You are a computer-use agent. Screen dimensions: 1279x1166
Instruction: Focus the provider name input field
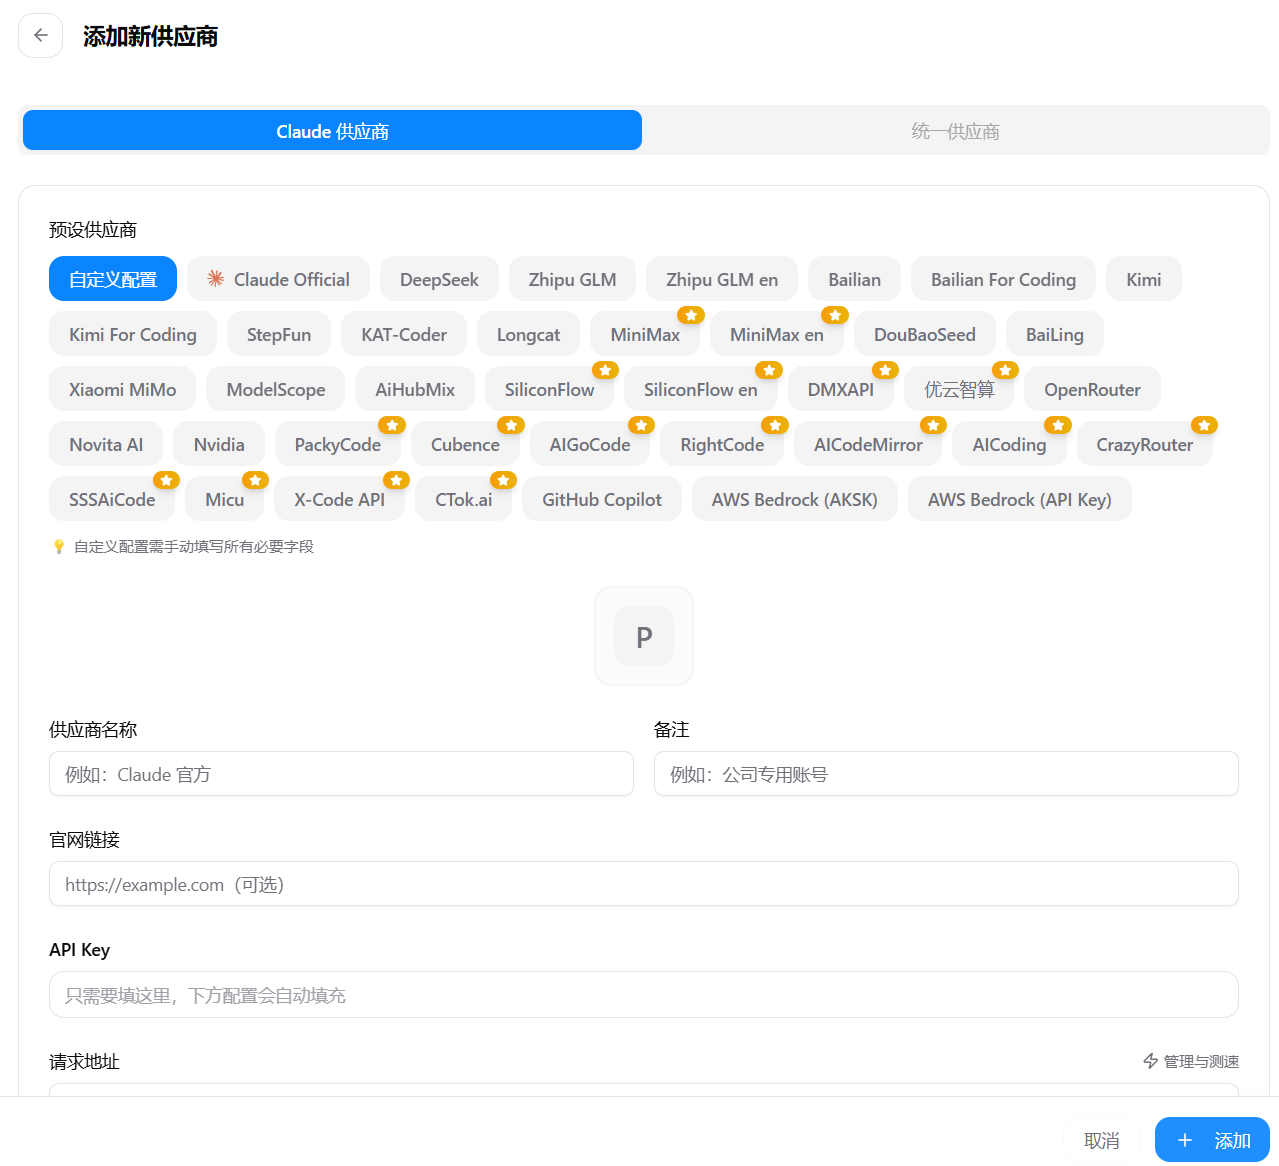point(341,774)
